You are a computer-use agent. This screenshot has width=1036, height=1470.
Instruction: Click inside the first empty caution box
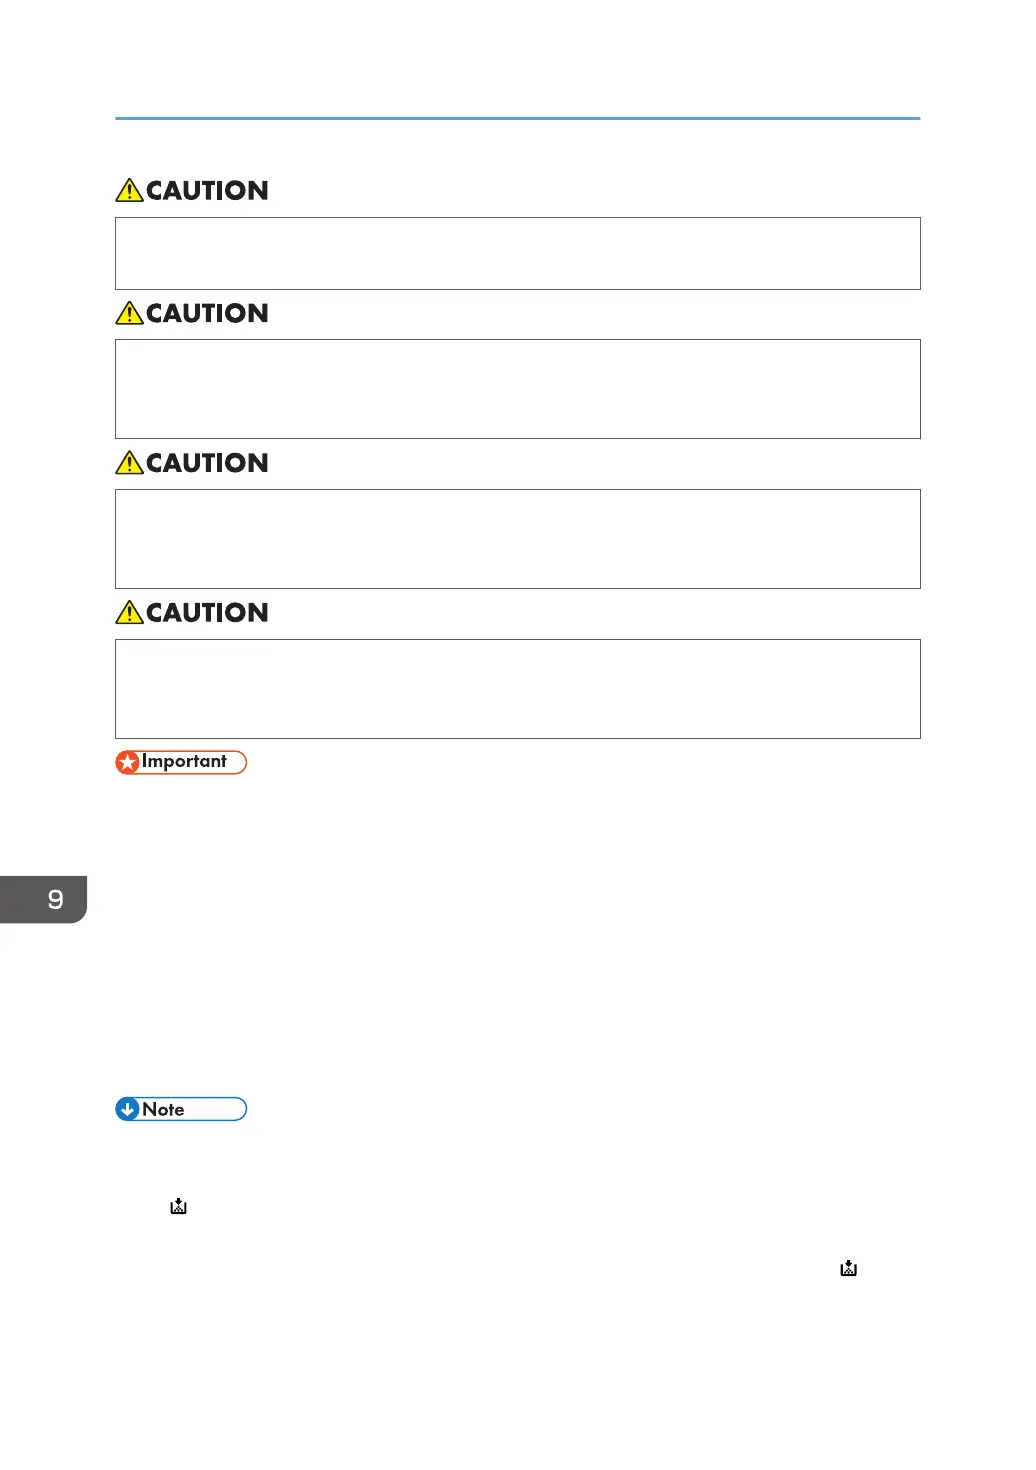click(518, 253)
